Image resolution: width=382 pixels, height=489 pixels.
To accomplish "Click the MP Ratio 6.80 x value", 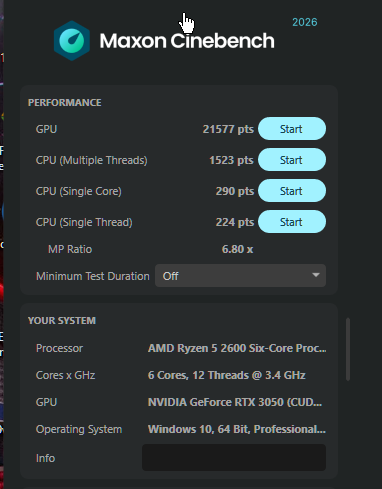I will tap(237, 249).
